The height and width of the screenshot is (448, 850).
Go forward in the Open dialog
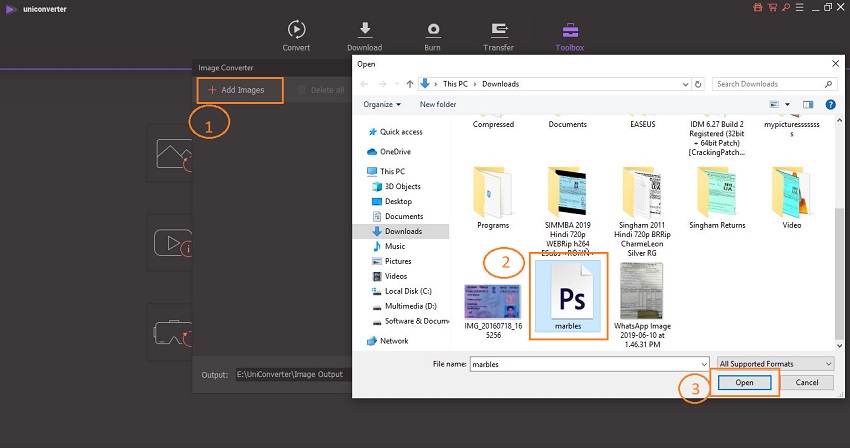coord(382,84)
